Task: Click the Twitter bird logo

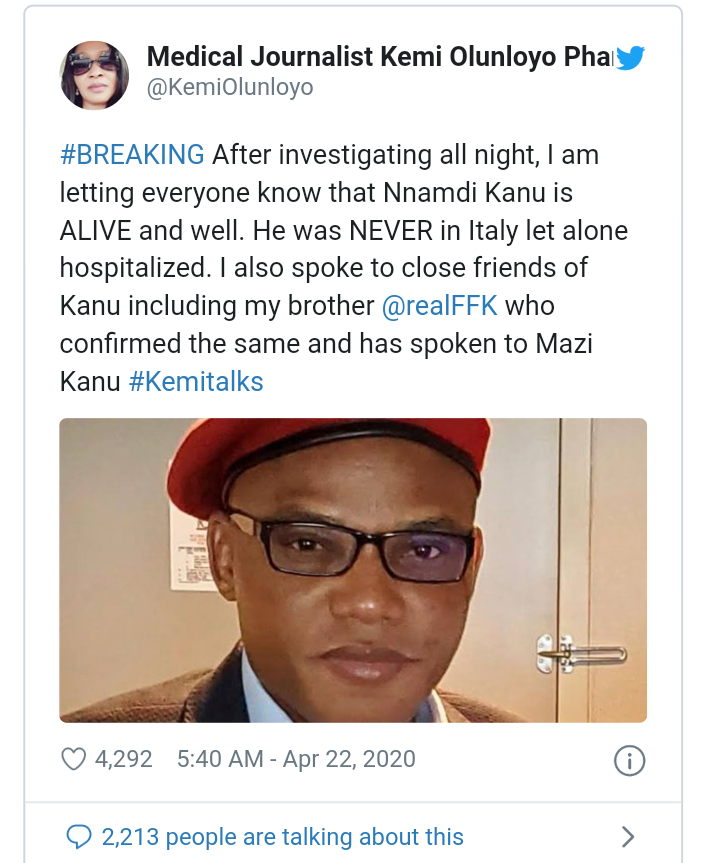Action: click(629, 58)
